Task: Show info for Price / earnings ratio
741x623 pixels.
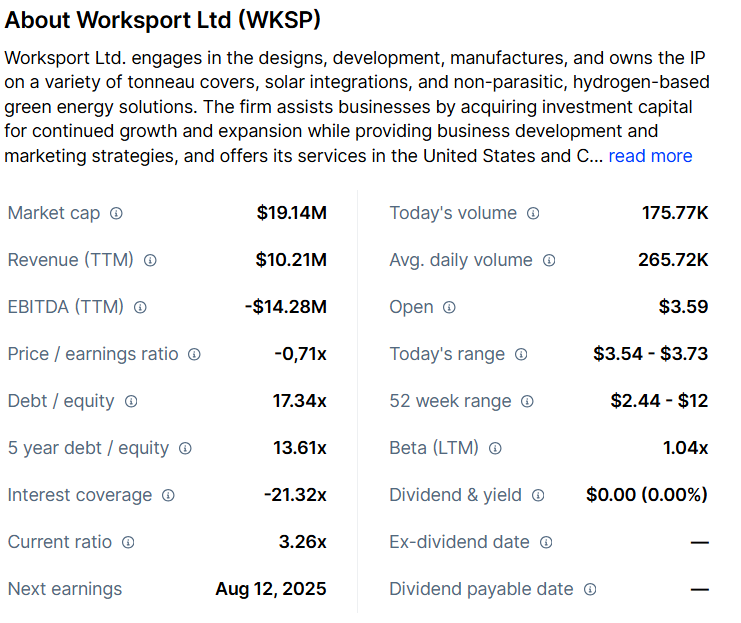Action: click(194, 355)
